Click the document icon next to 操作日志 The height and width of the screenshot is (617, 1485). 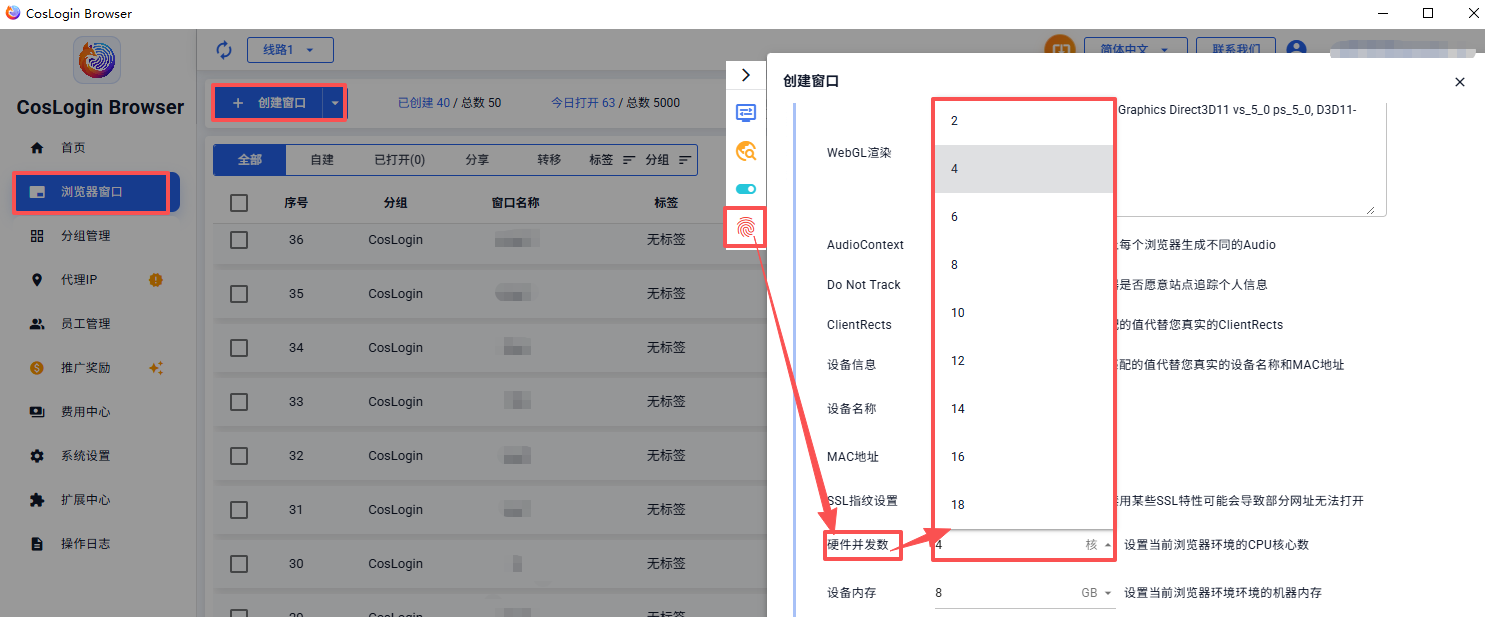tap(37, 544)
